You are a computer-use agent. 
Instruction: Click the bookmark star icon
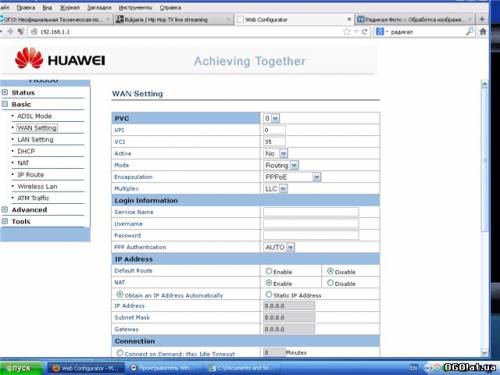tap(347, 32)
